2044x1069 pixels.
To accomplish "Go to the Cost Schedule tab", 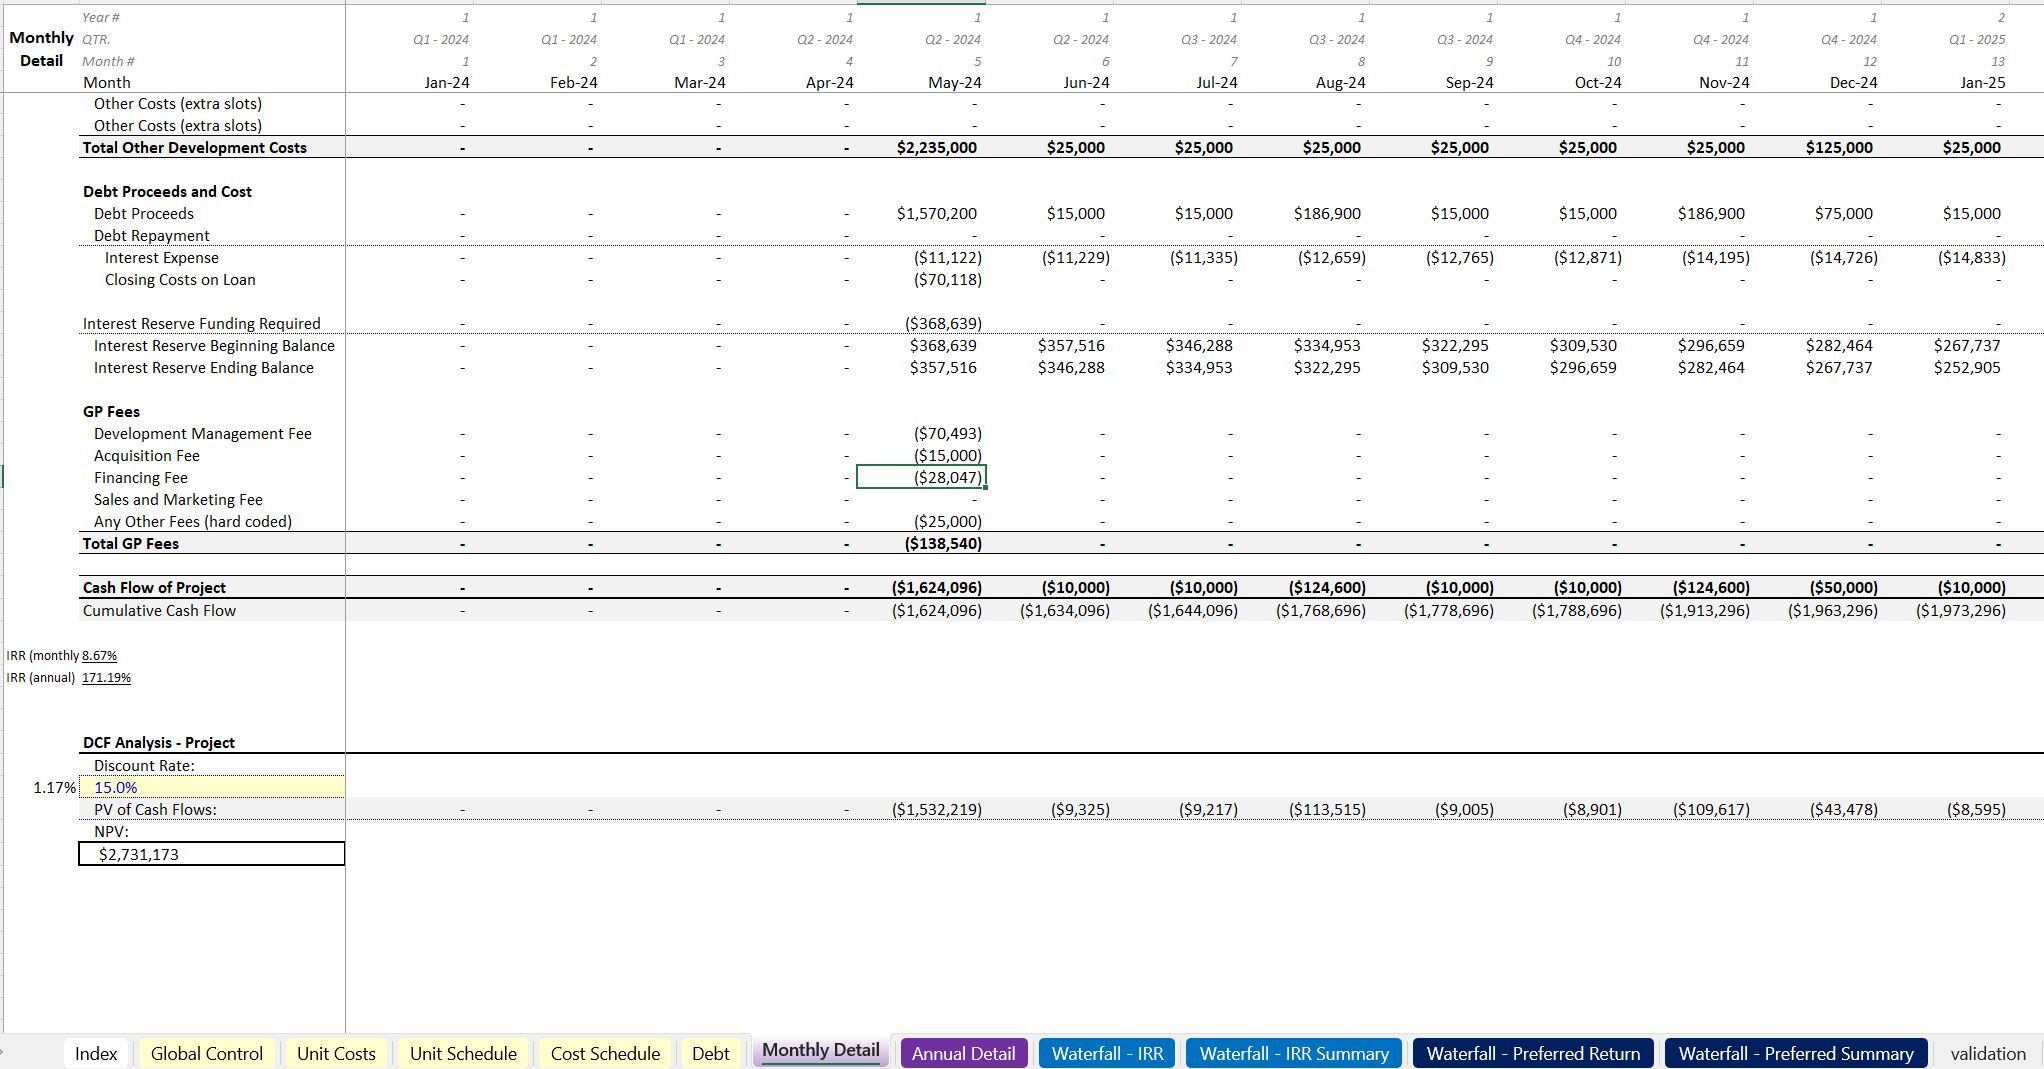I will coord(605,1053).
